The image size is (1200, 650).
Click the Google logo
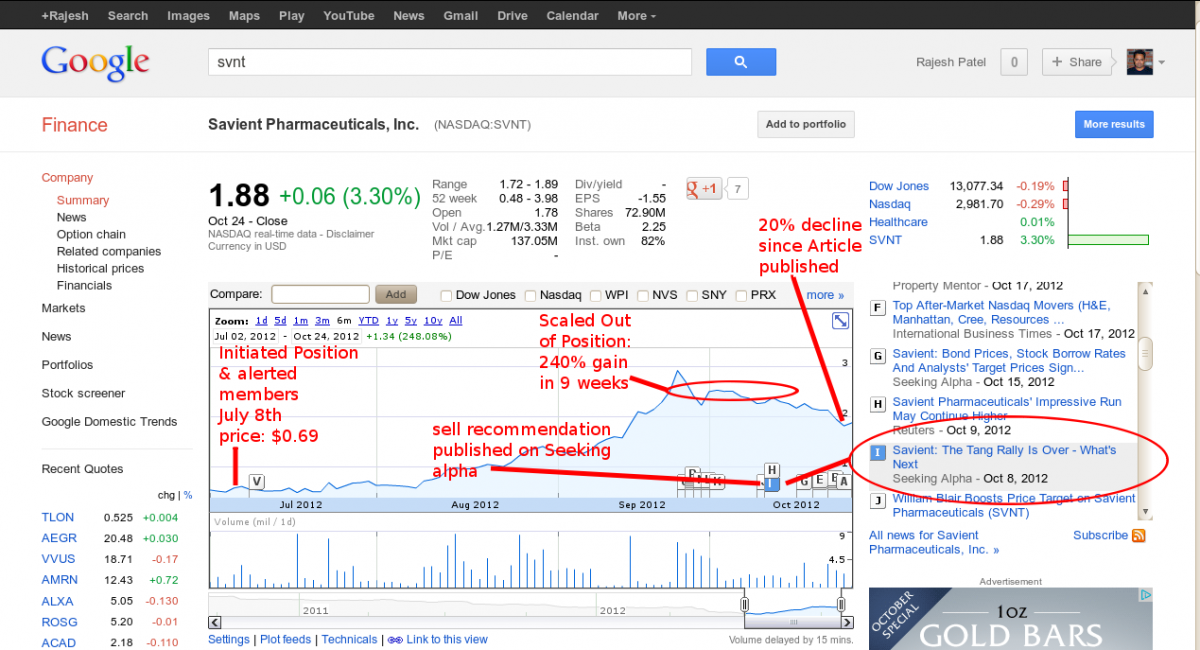[95, 63]
